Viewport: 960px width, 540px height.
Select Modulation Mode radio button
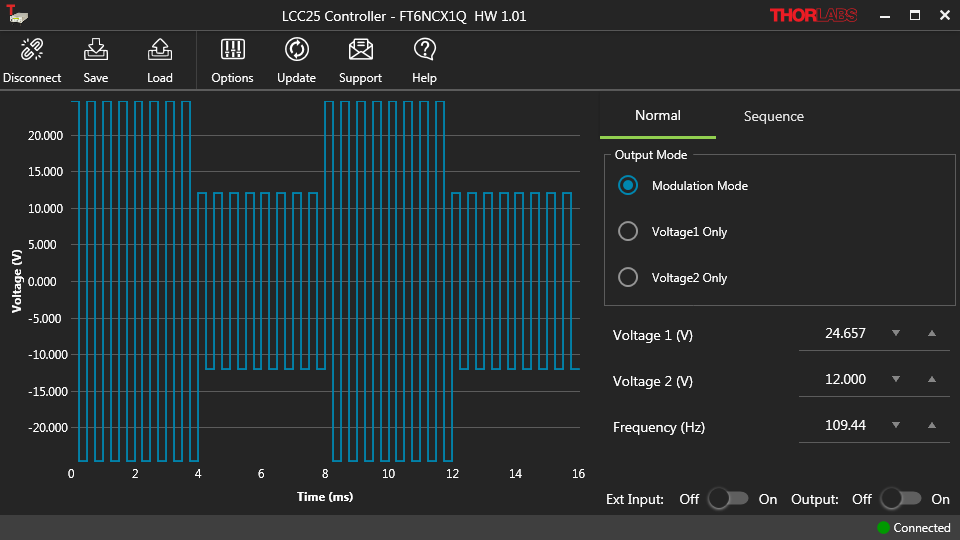628,185
